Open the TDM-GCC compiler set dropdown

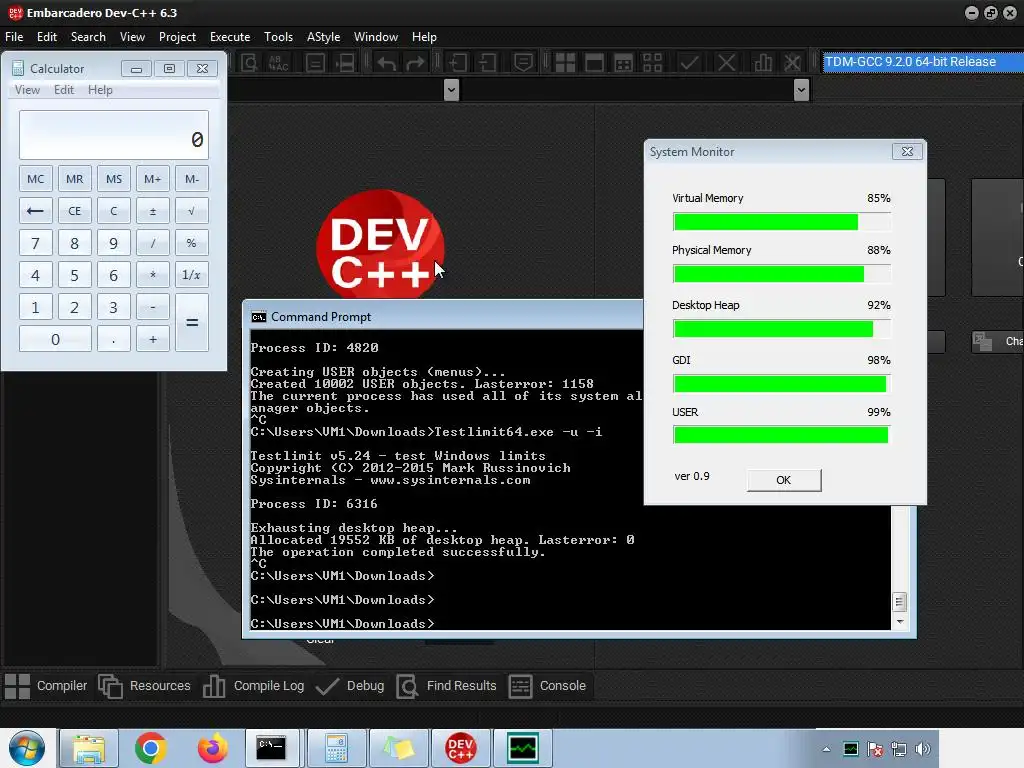coord(923,62)
